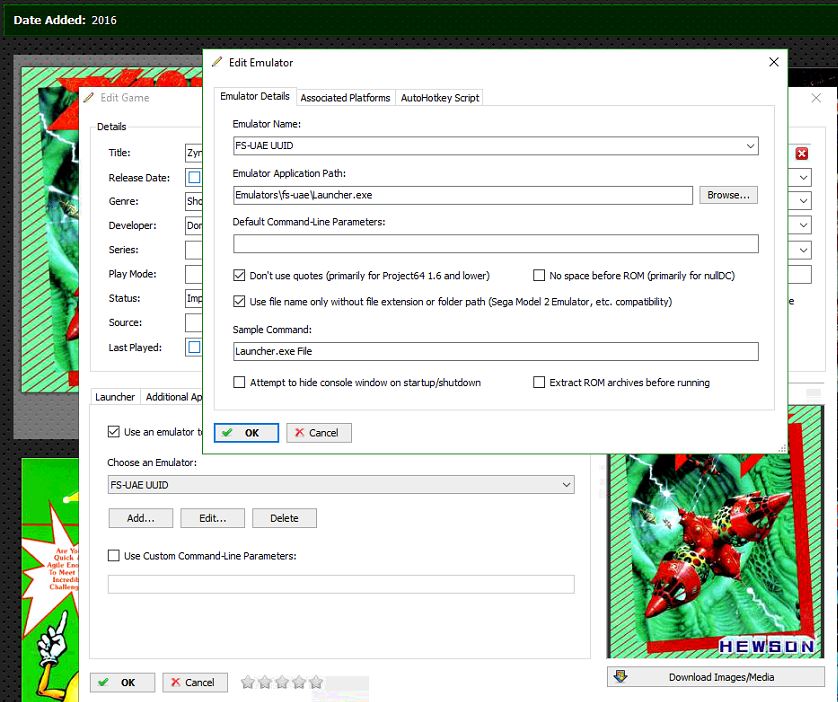Select the Launcher tab in Edit Game
The image size is (838, 702).
(x=115, y=396)
